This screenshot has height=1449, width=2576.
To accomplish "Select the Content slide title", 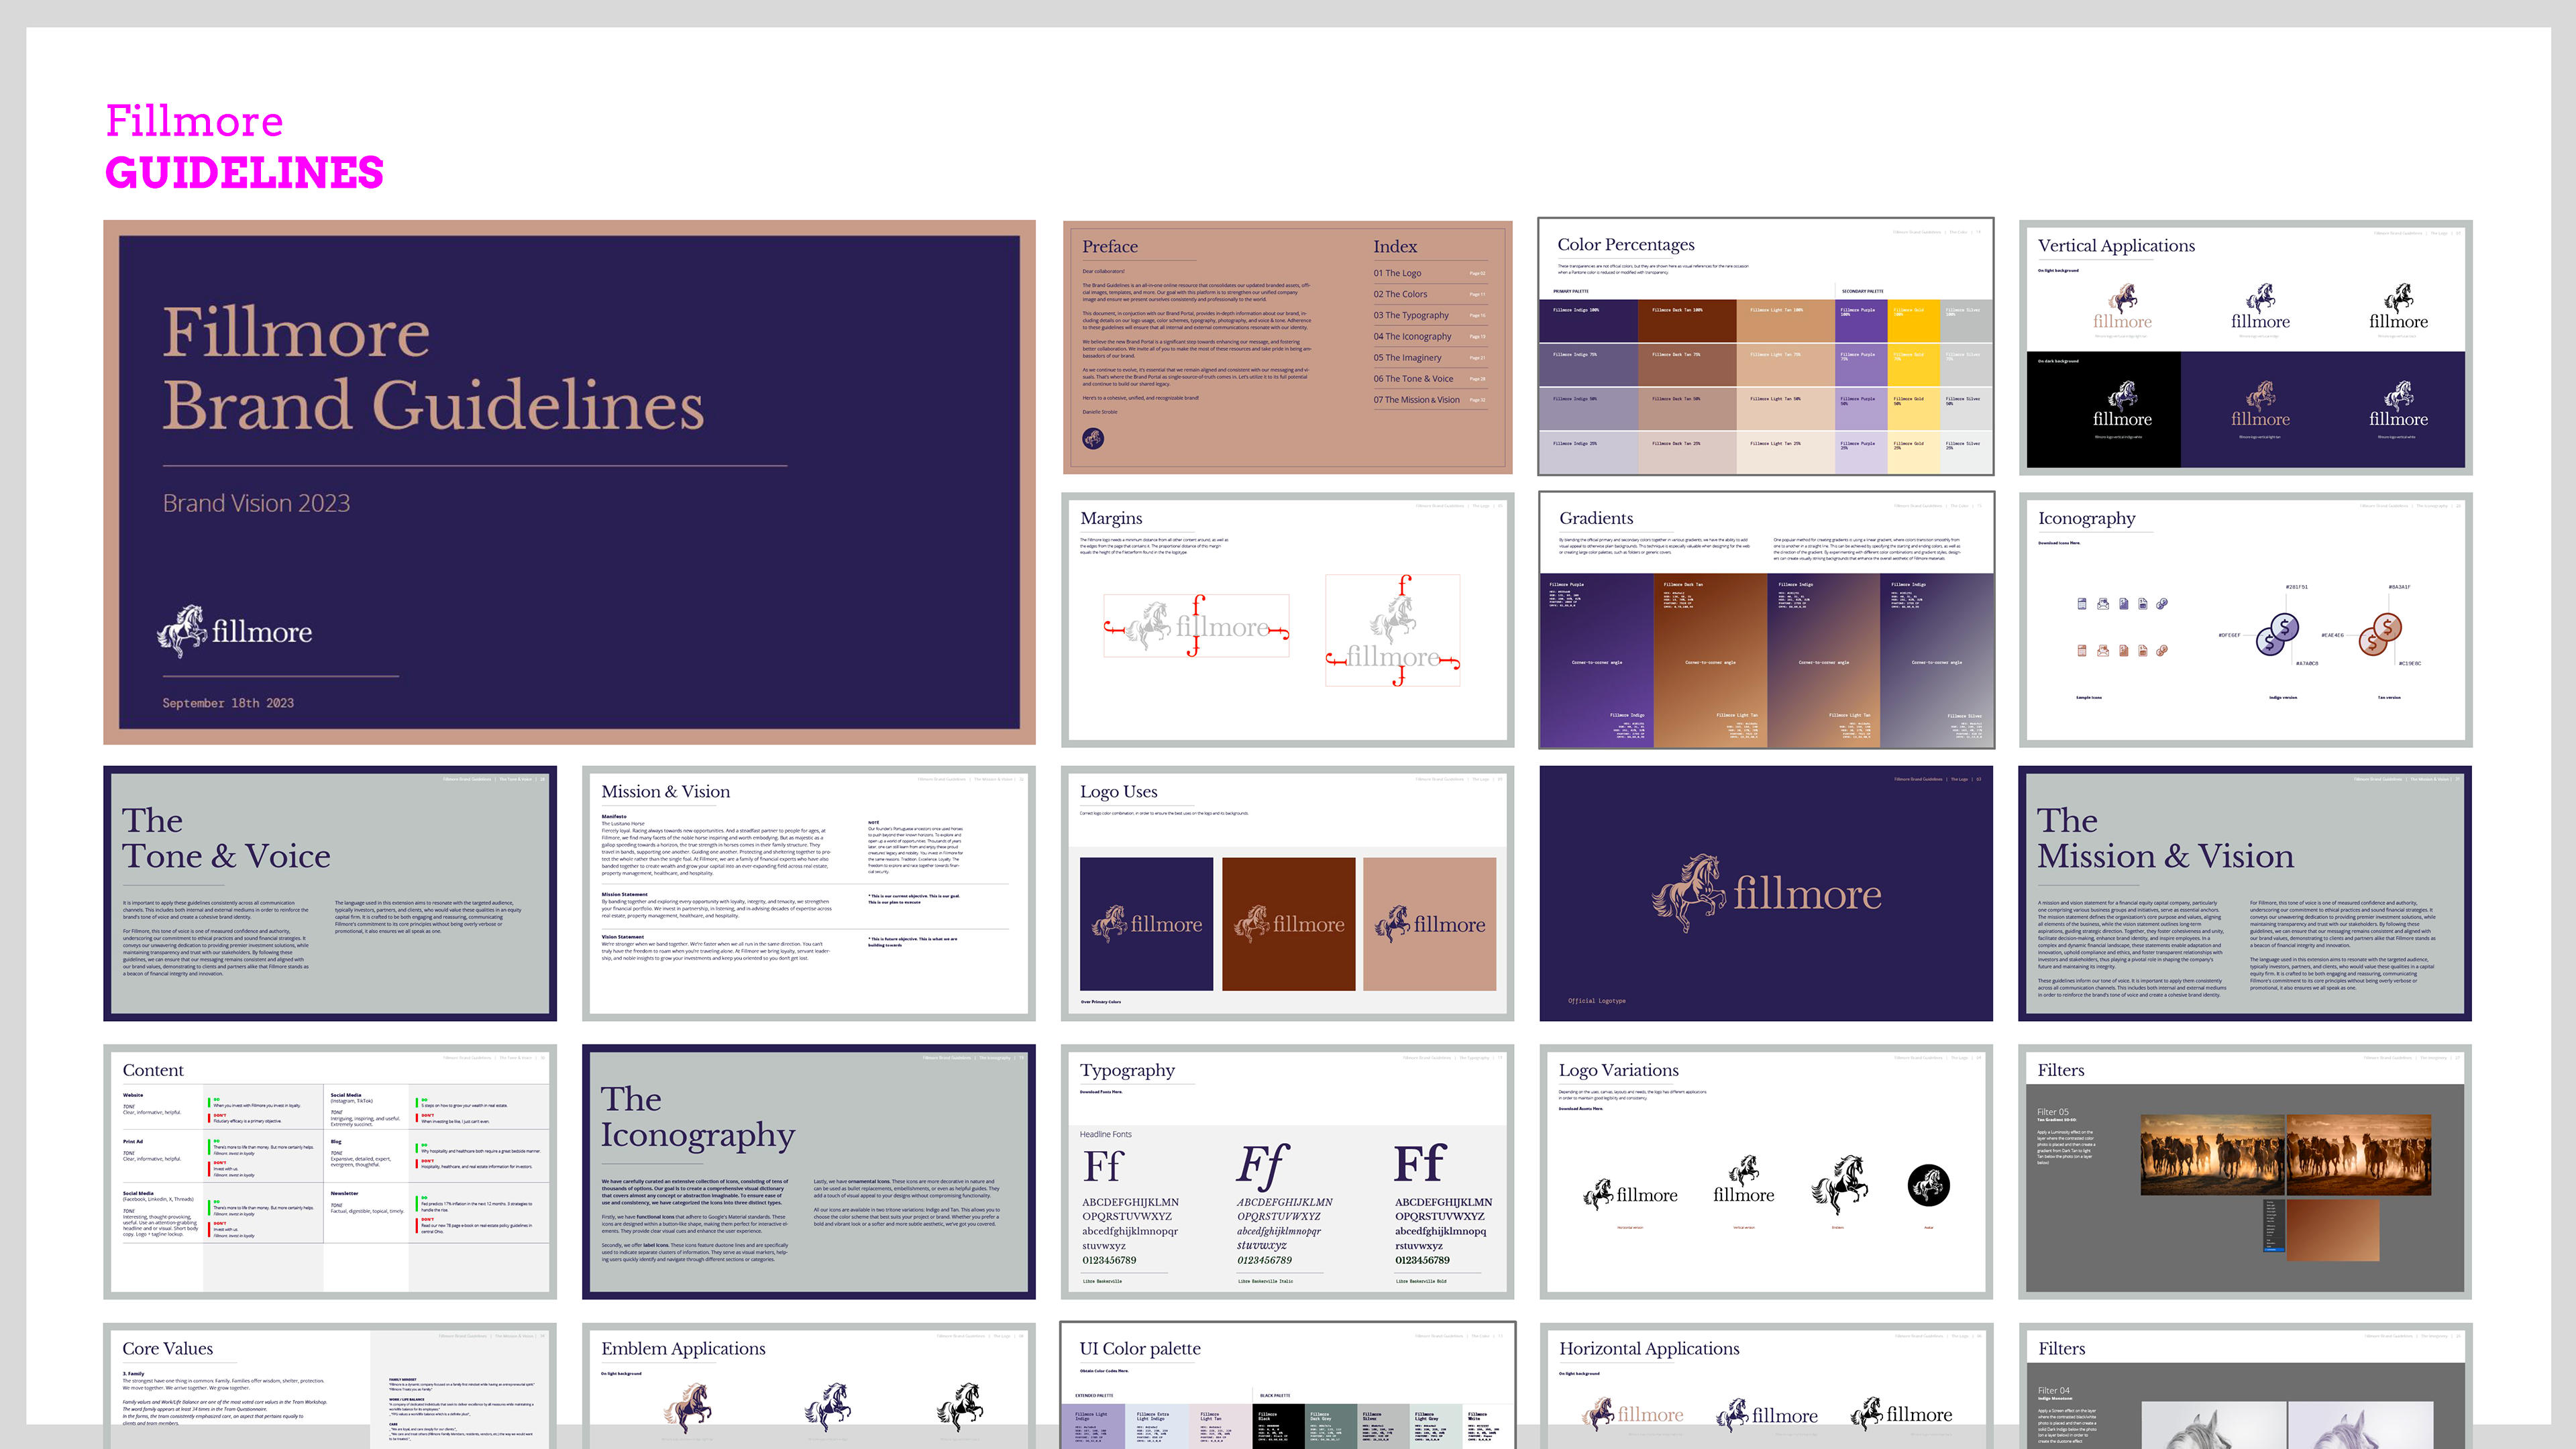I will 153,1070.
